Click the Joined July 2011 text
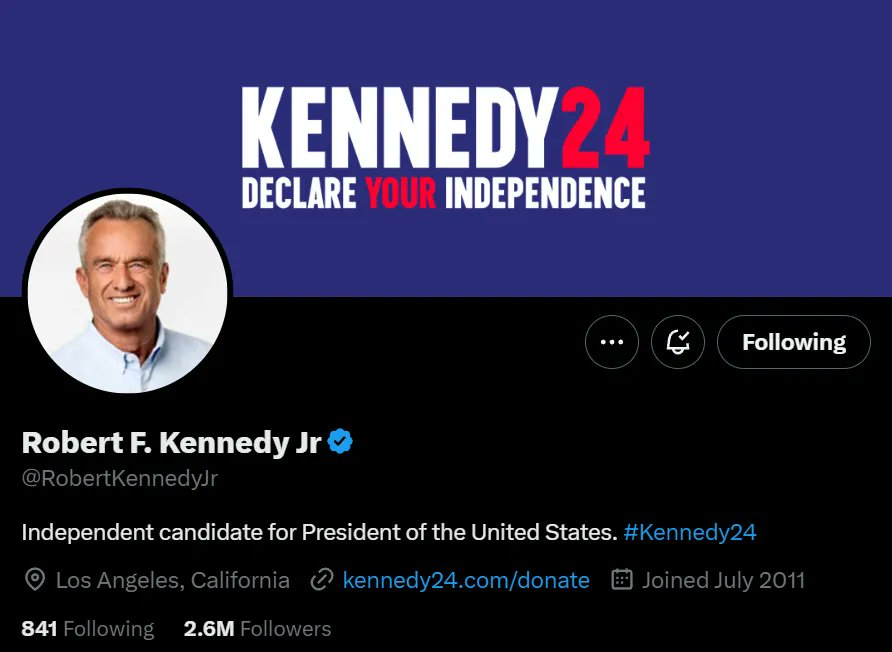The width and height of the screenshot is (892, 652). (x=723, y=580)
